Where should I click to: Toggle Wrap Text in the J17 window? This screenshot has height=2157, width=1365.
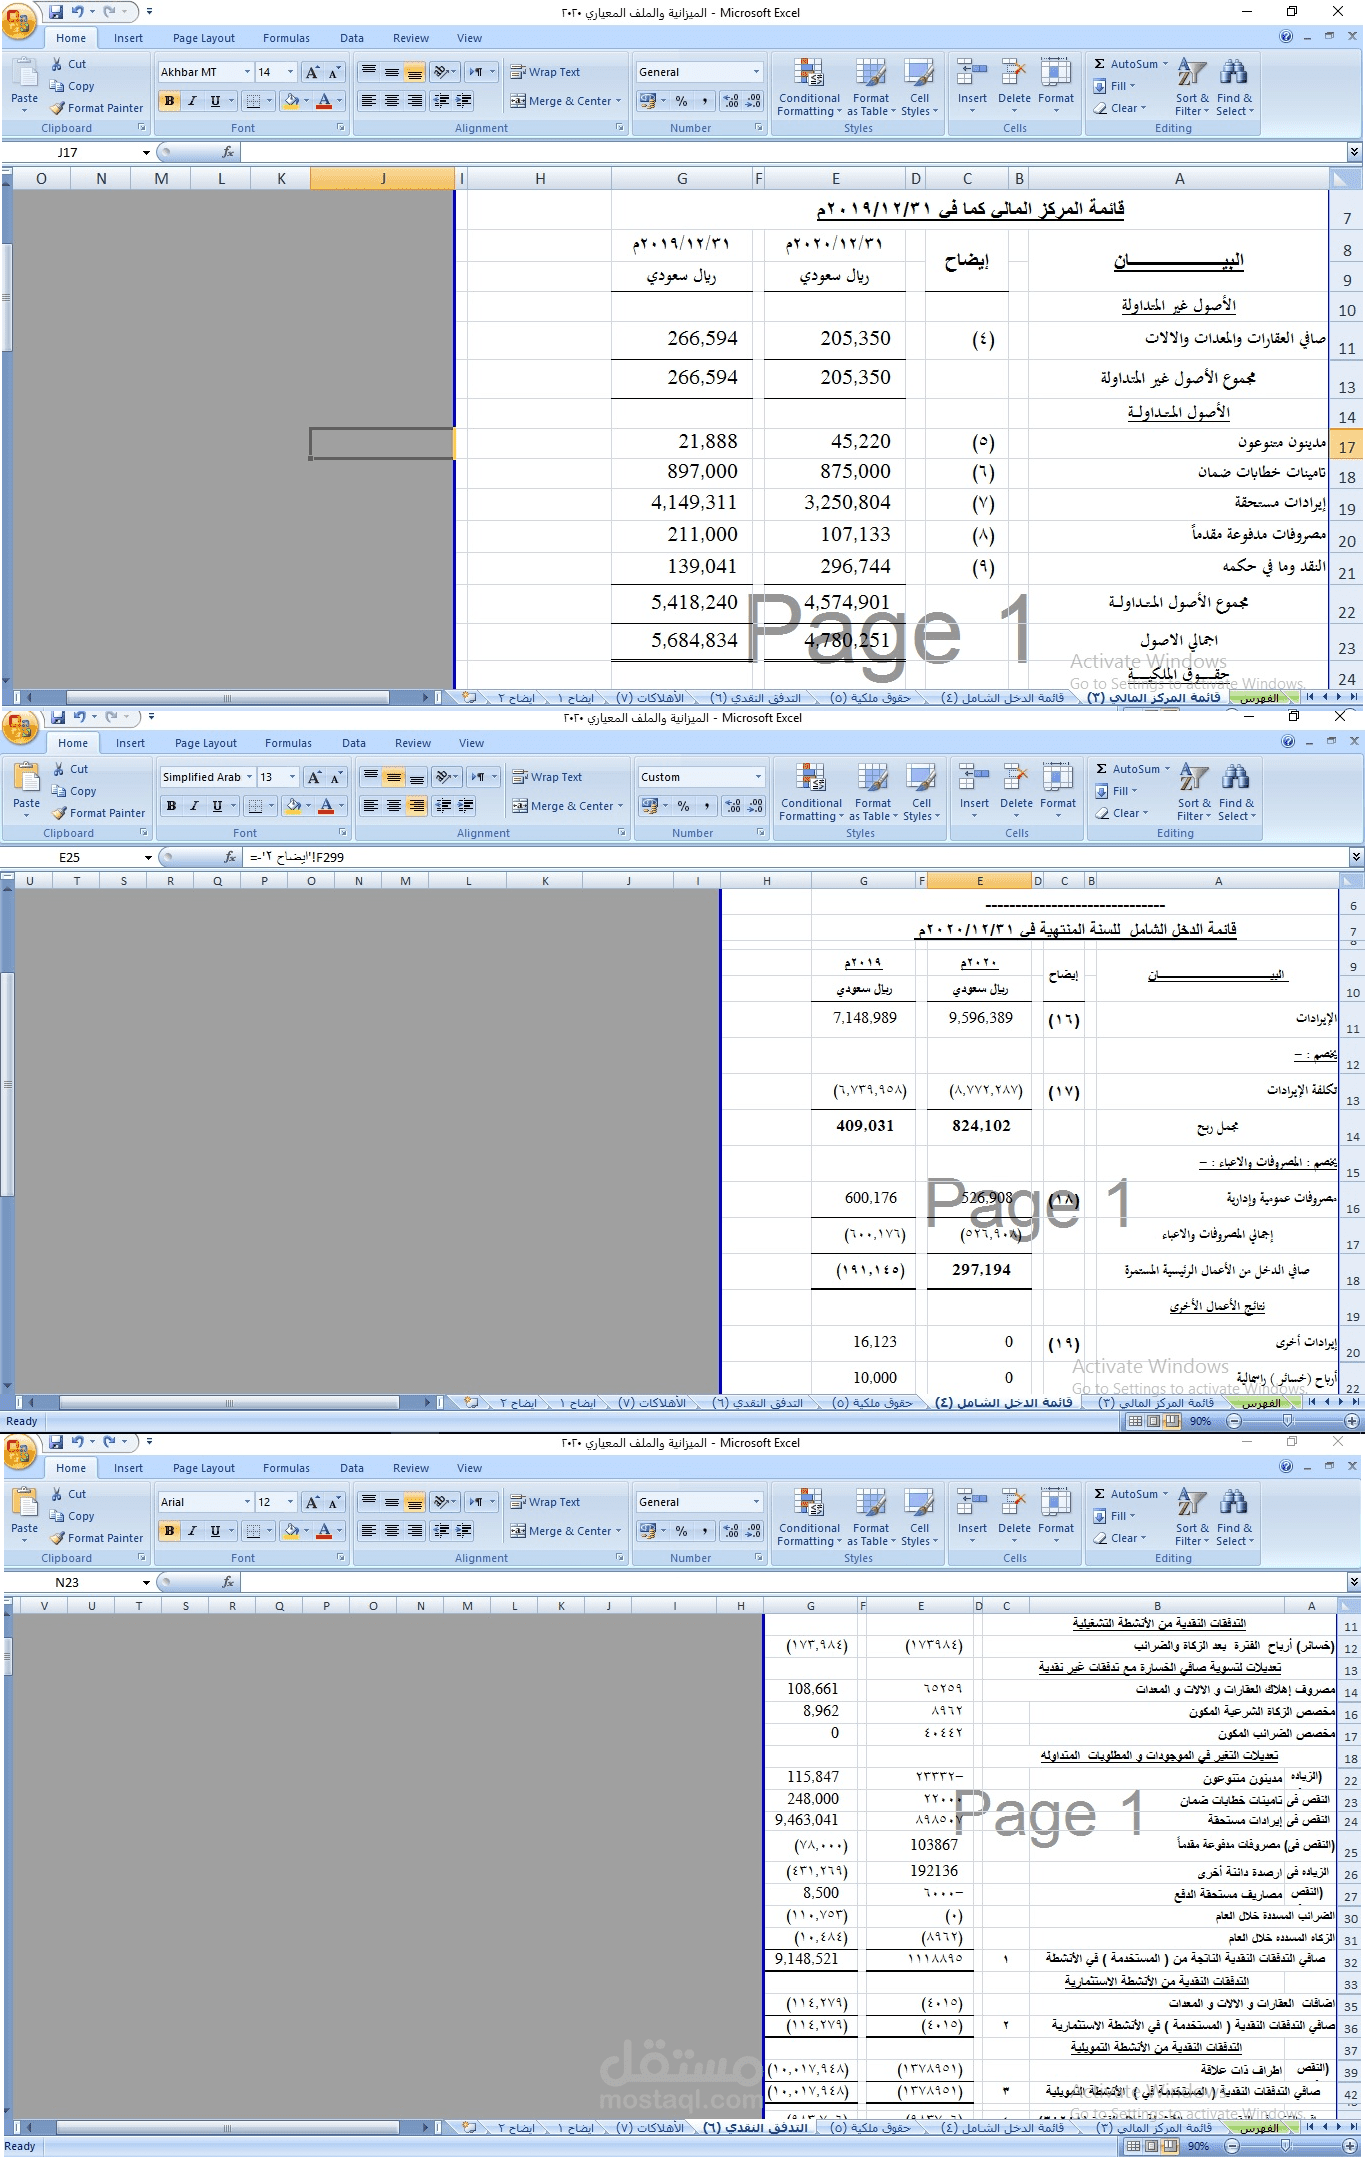pyautogui.click(x=545, y=72)
